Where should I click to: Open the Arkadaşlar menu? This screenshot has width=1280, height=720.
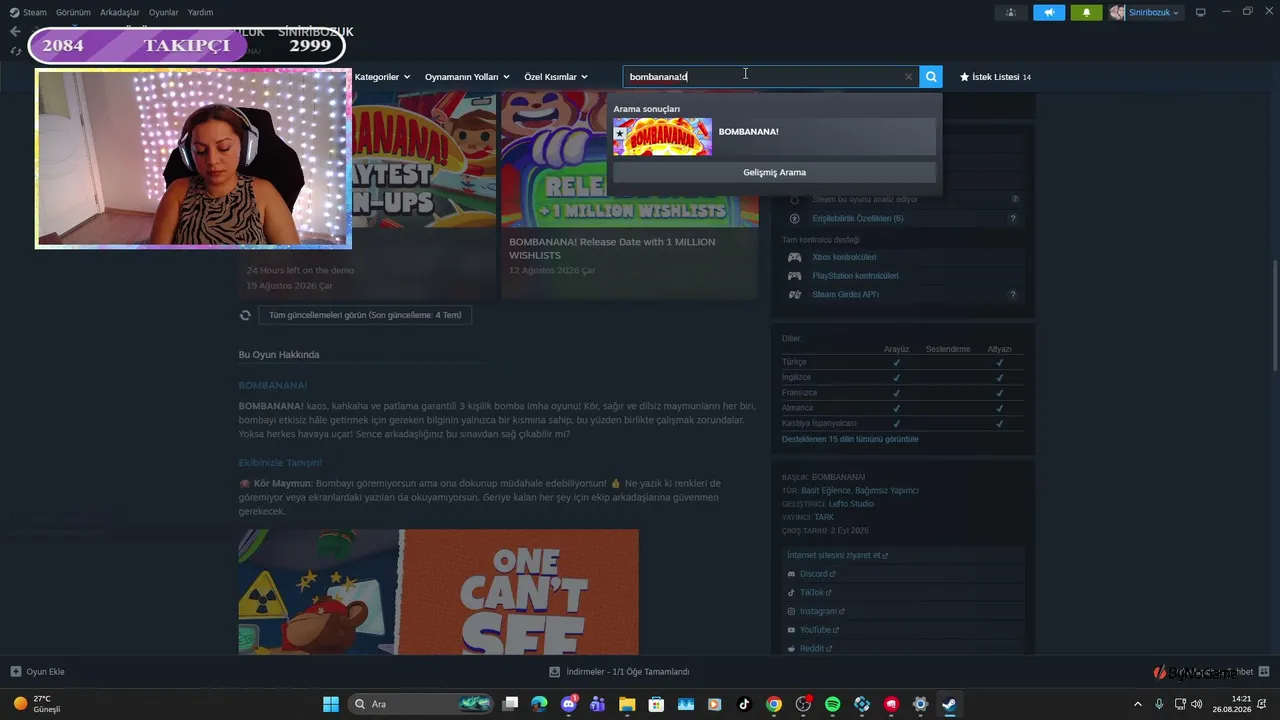[x=120, y=12]
